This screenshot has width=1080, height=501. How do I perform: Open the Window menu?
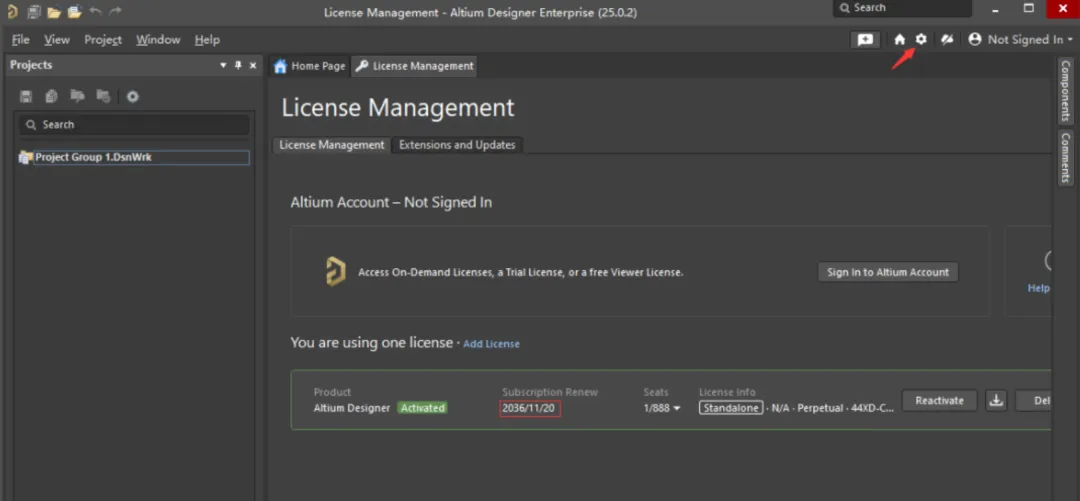[158, 40]
